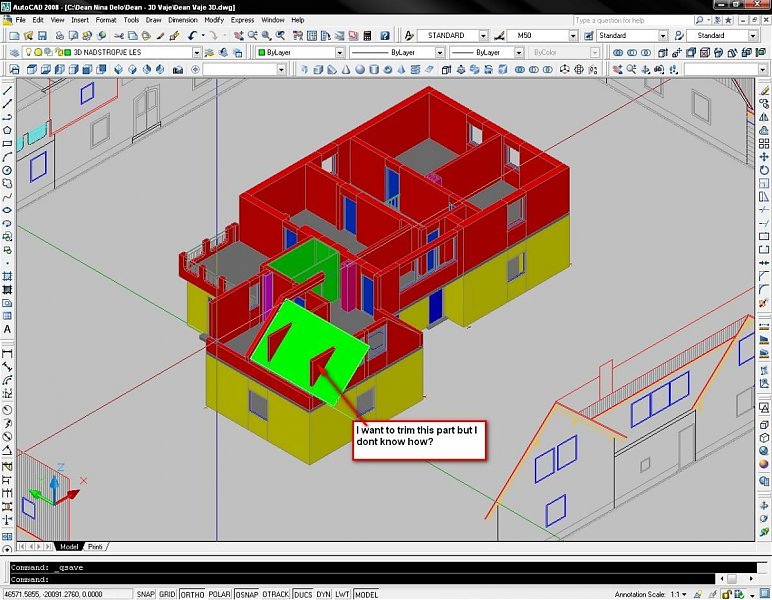
Task: Select the Hatch tool
Action: coord(7,275)
